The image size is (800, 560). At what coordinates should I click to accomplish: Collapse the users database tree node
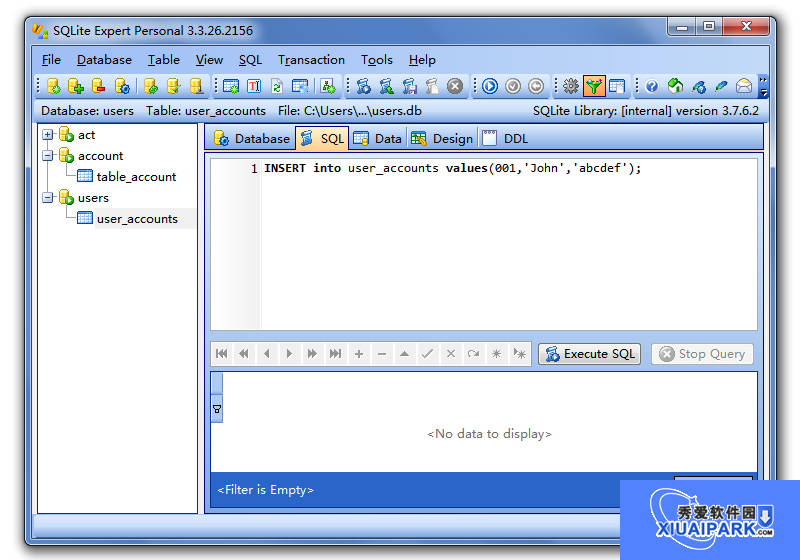click(47, 197)
